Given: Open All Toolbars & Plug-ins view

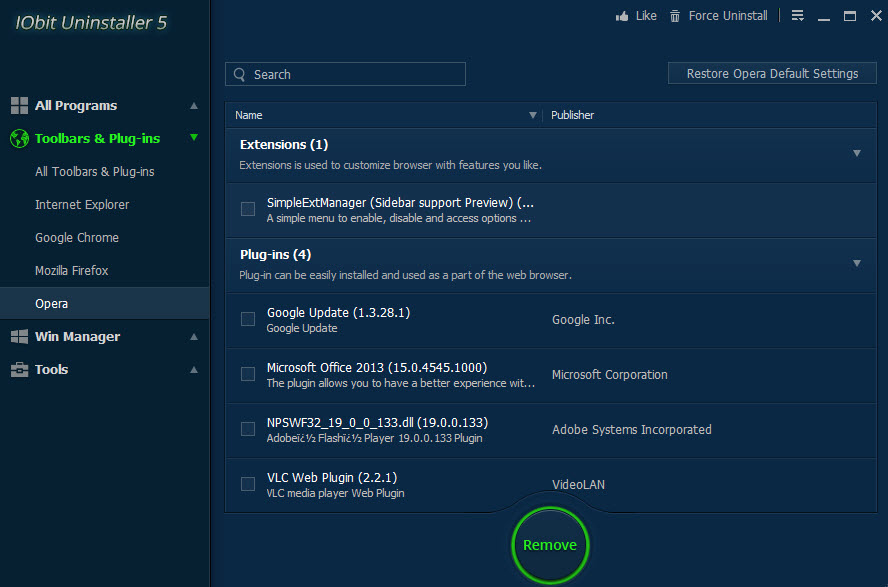Looking at the screenshot, I should (95, 172).
